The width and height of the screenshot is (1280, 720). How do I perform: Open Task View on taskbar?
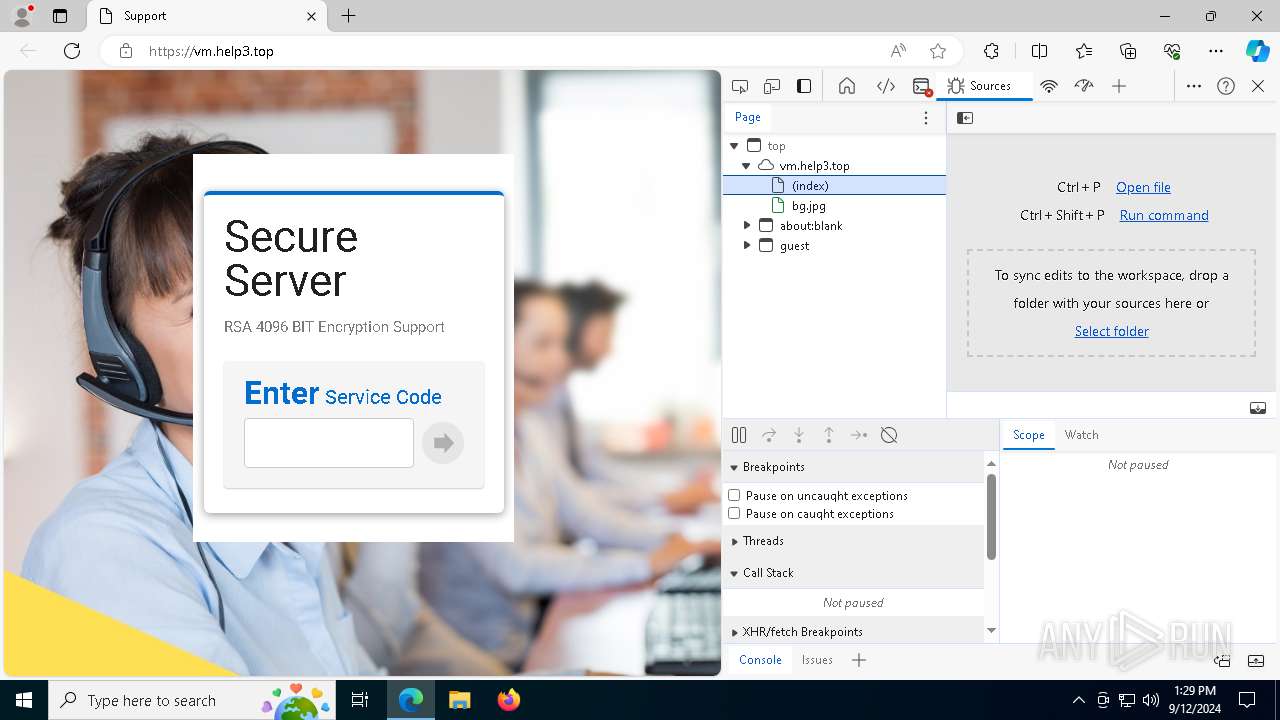360,700
